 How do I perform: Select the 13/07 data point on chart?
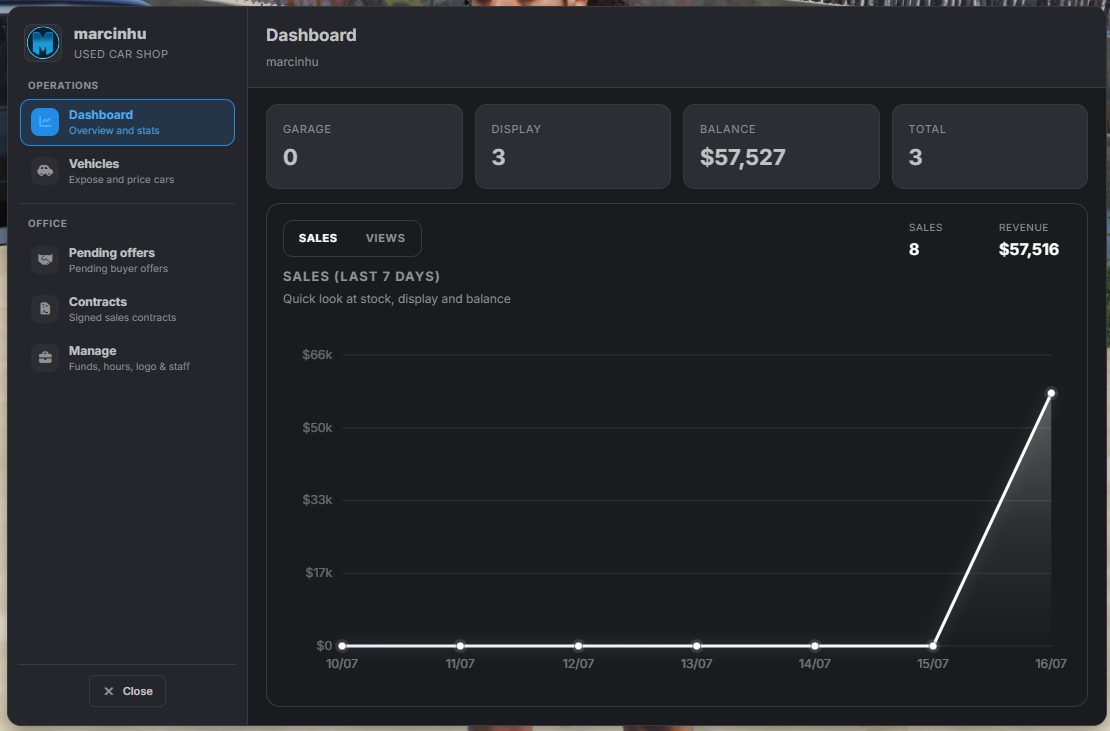(697, 645)
